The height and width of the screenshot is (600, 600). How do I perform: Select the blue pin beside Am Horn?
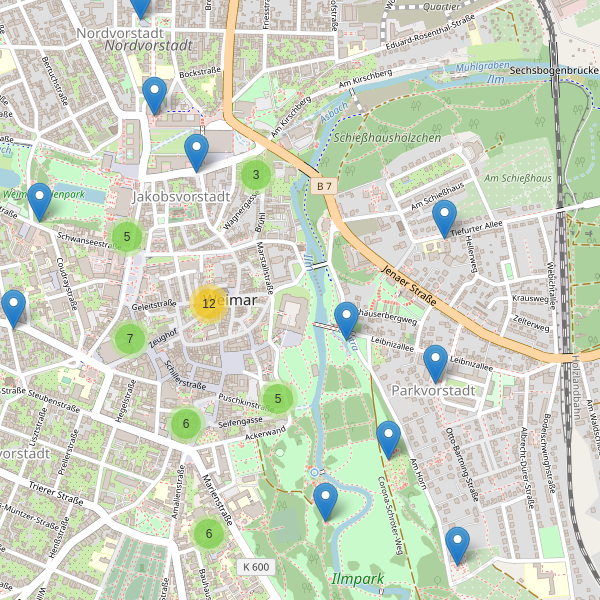coord(388,440)
